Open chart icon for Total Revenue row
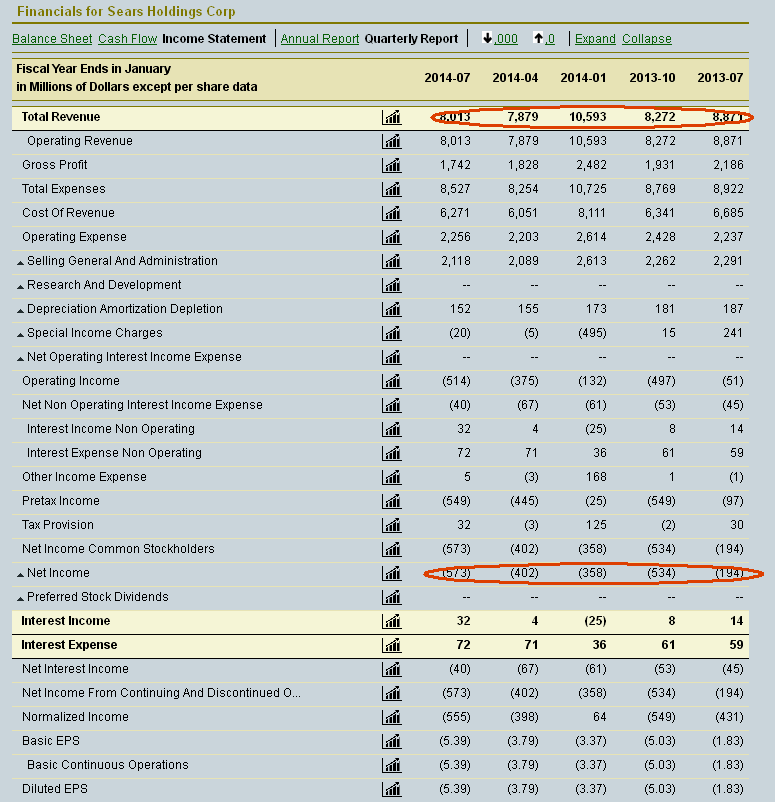 tap(392, 117)
